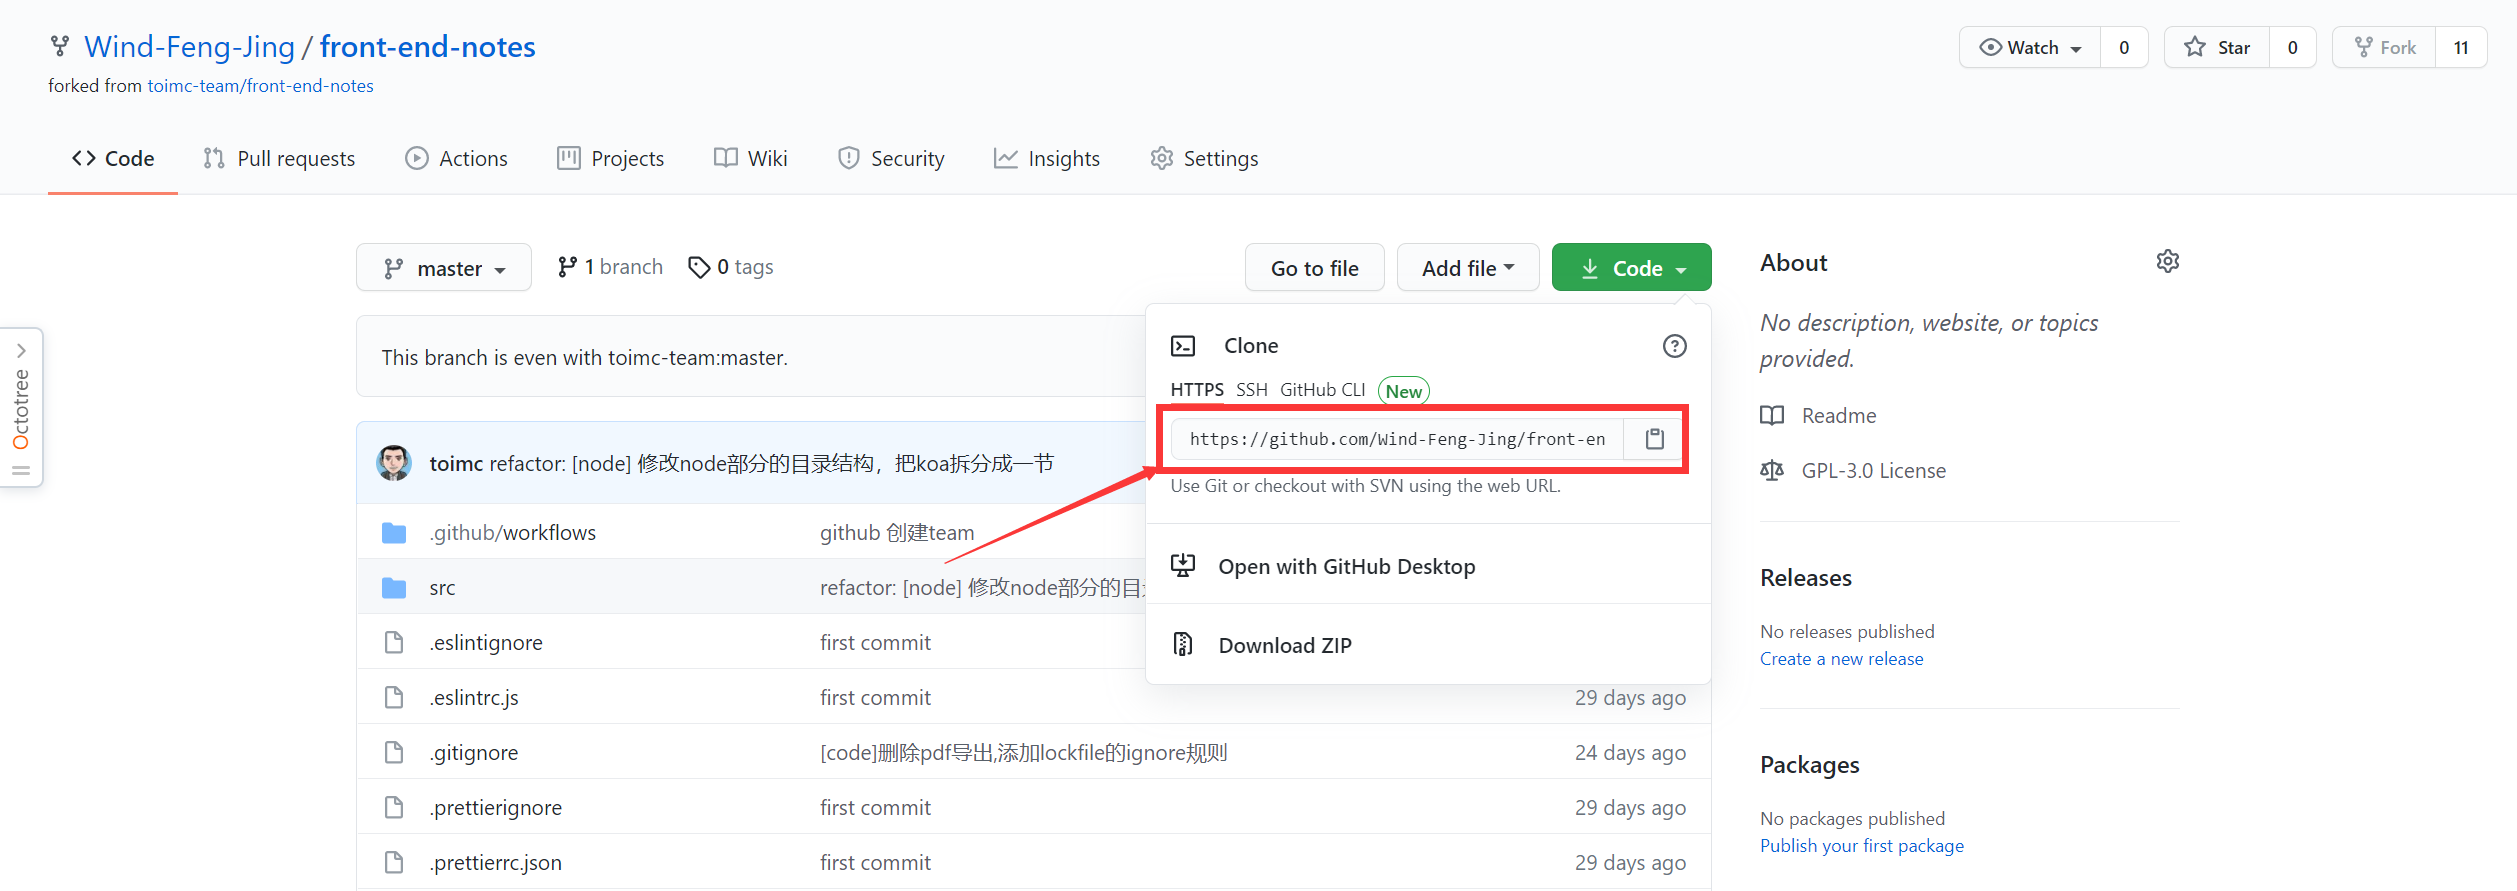Click the About section gear icon
The height and width of the screenshot is (891, 2517).
tap(2168, 261)
